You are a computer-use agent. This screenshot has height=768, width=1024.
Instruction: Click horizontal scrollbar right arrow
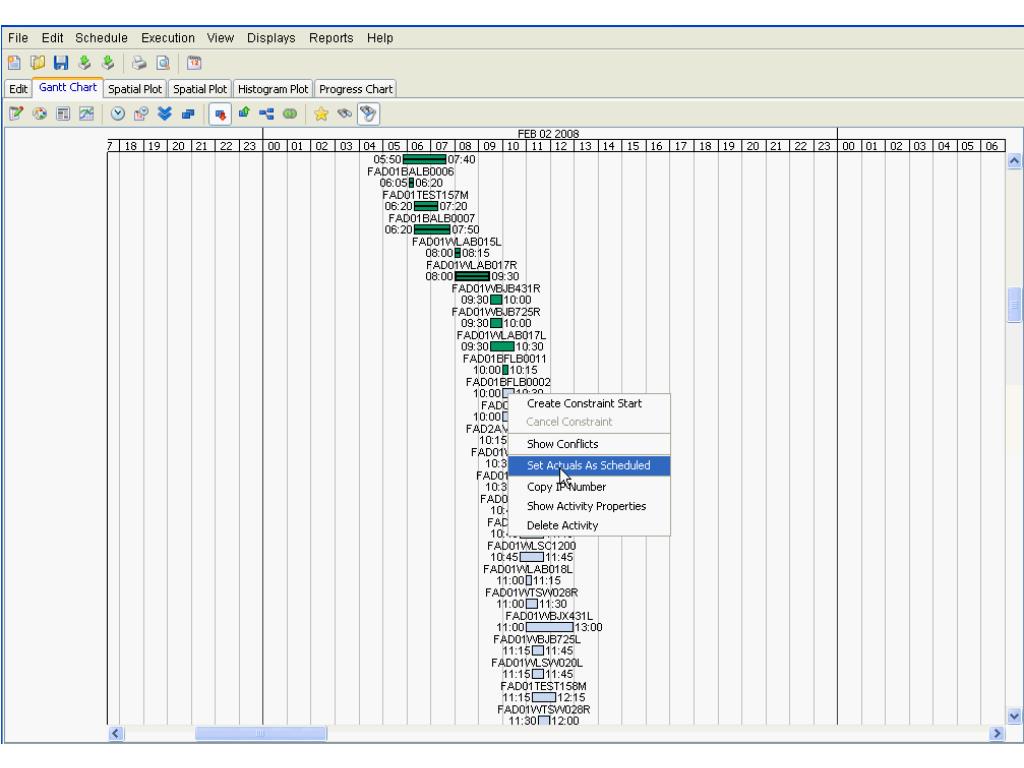click(997, 733)
